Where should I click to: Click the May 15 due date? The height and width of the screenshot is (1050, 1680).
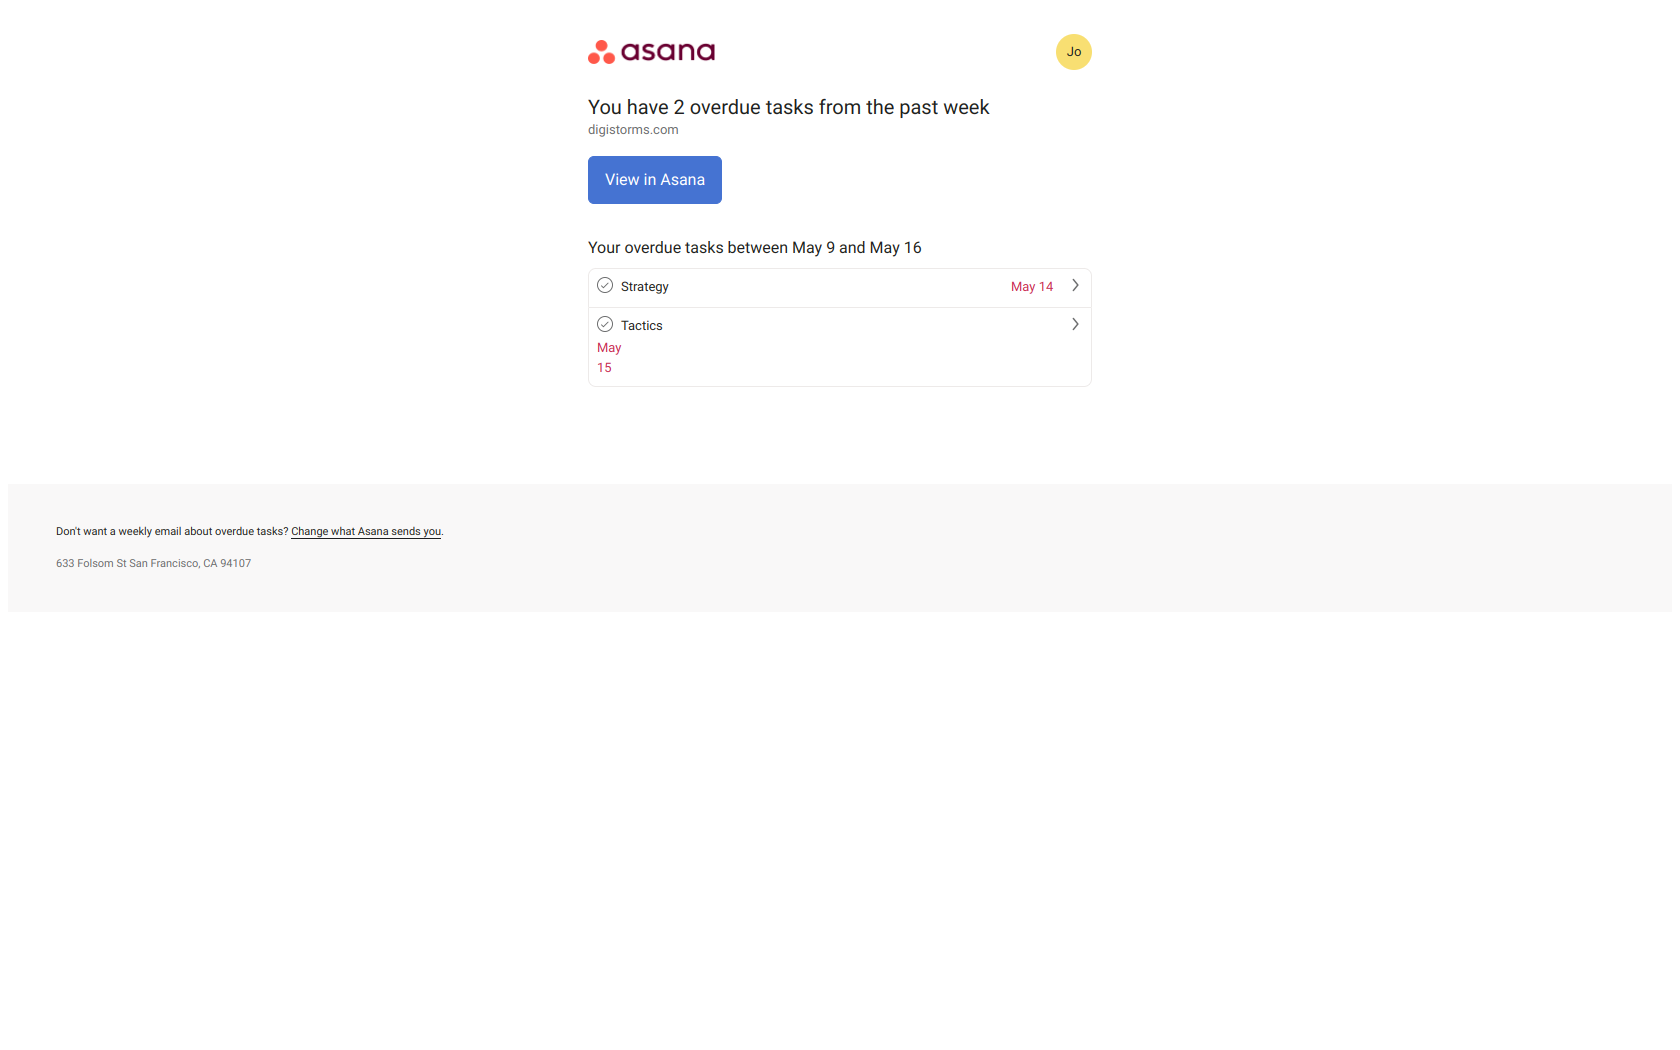point(609,358)
